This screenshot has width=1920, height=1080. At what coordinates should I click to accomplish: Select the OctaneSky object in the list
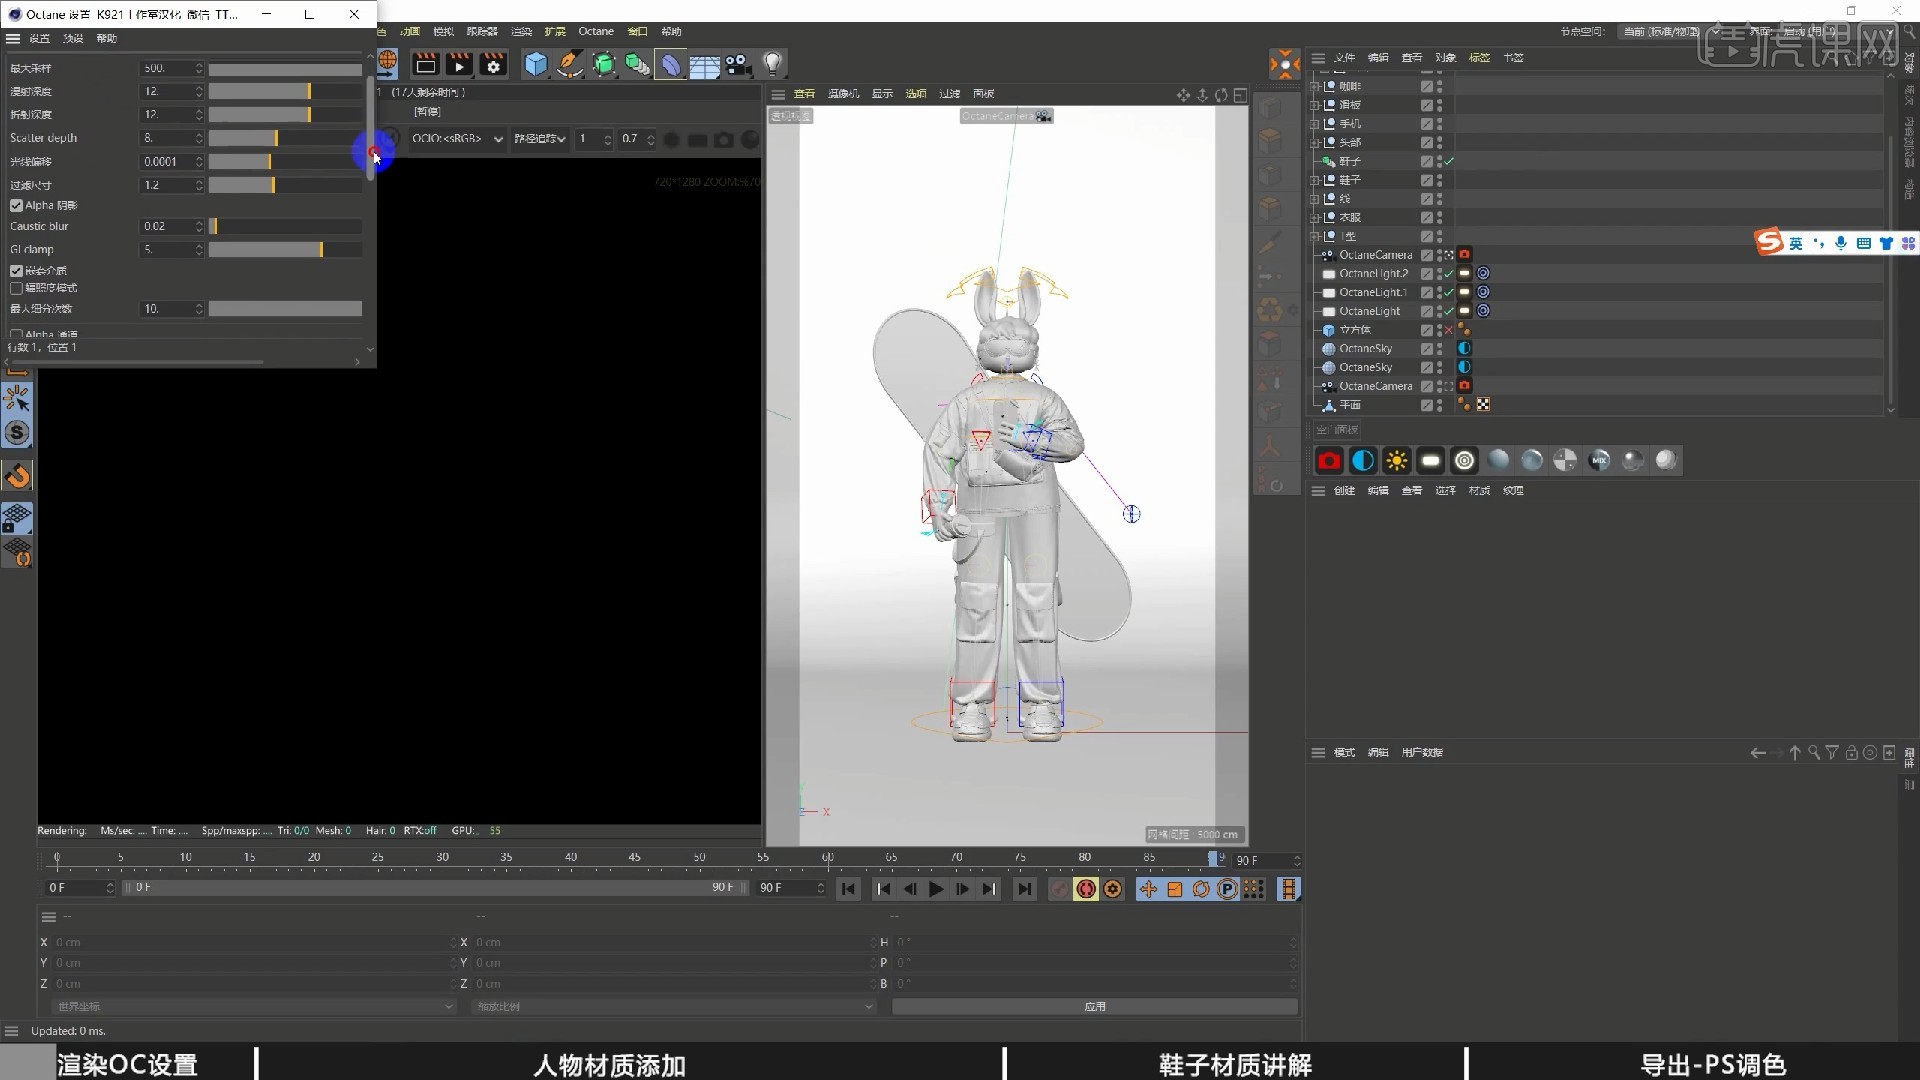click(1366, 348)
